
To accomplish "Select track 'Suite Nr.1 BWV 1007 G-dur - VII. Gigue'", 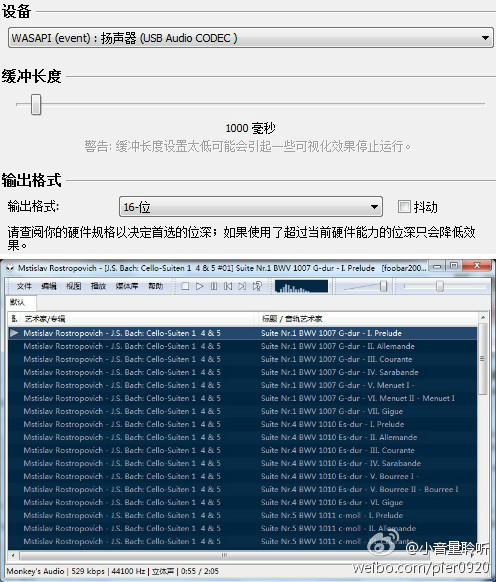I will [x=243, y=411].
